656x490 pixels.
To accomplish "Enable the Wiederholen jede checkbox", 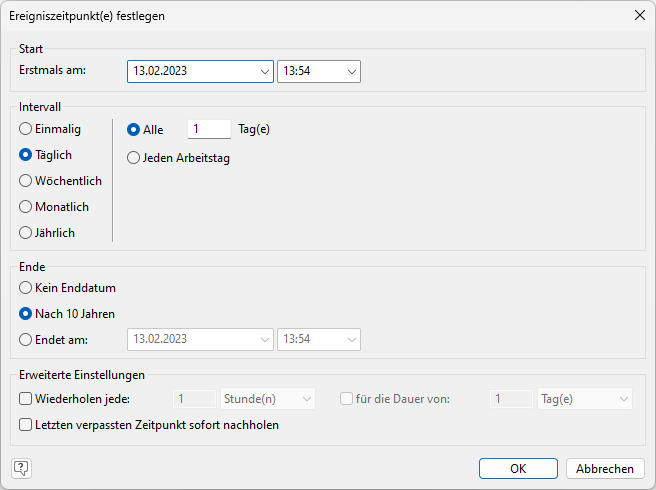I will click(26, 399).
